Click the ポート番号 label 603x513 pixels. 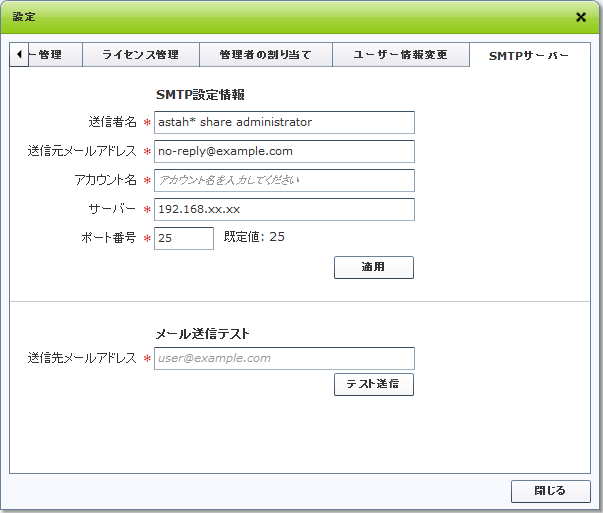(109, 238)
